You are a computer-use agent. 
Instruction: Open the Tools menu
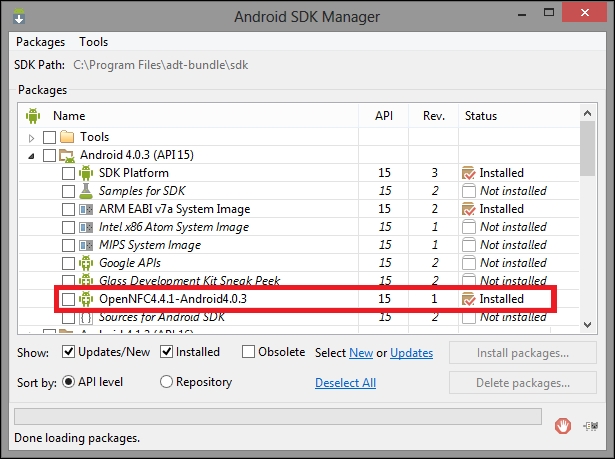(93, 42)
